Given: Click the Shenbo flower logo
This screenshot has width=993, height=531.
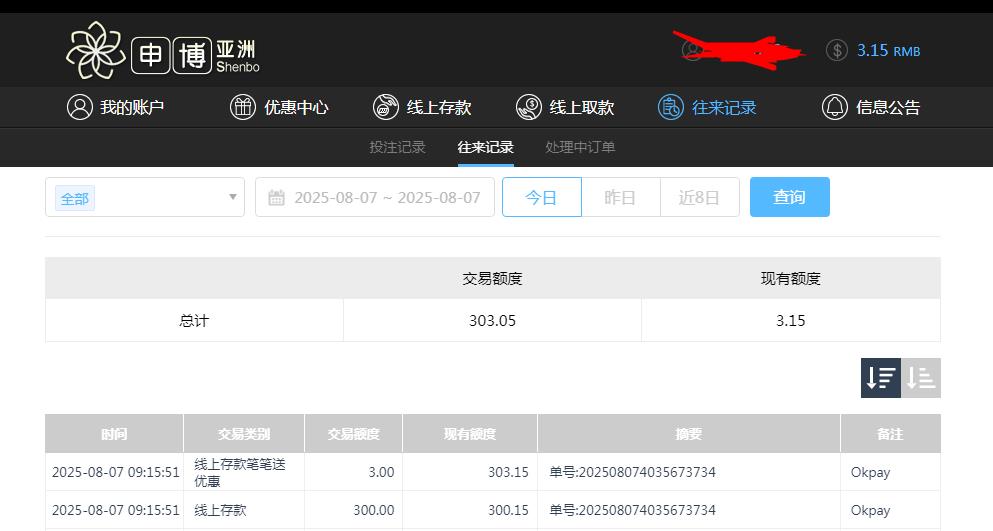Looking at the screenshot, I should pyautogui.click(x=96, y=50).
